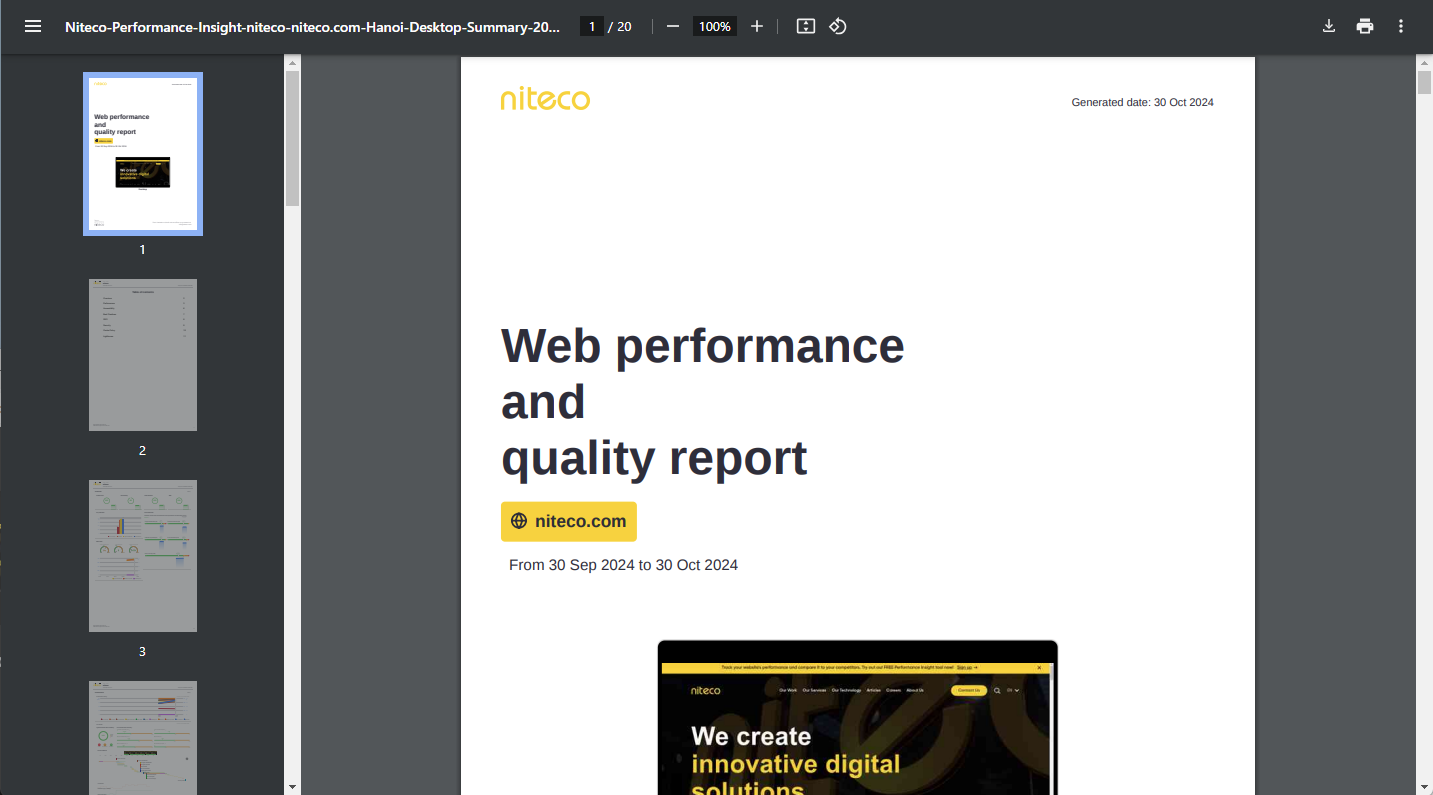Click the globe icon beside niteco.com
The width and height of the screenshot is (1433, 795).
519,521
